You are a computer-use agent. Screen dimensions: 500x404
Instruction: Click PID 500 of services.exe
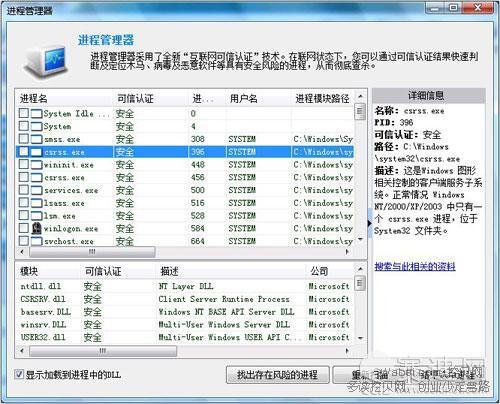198,190
